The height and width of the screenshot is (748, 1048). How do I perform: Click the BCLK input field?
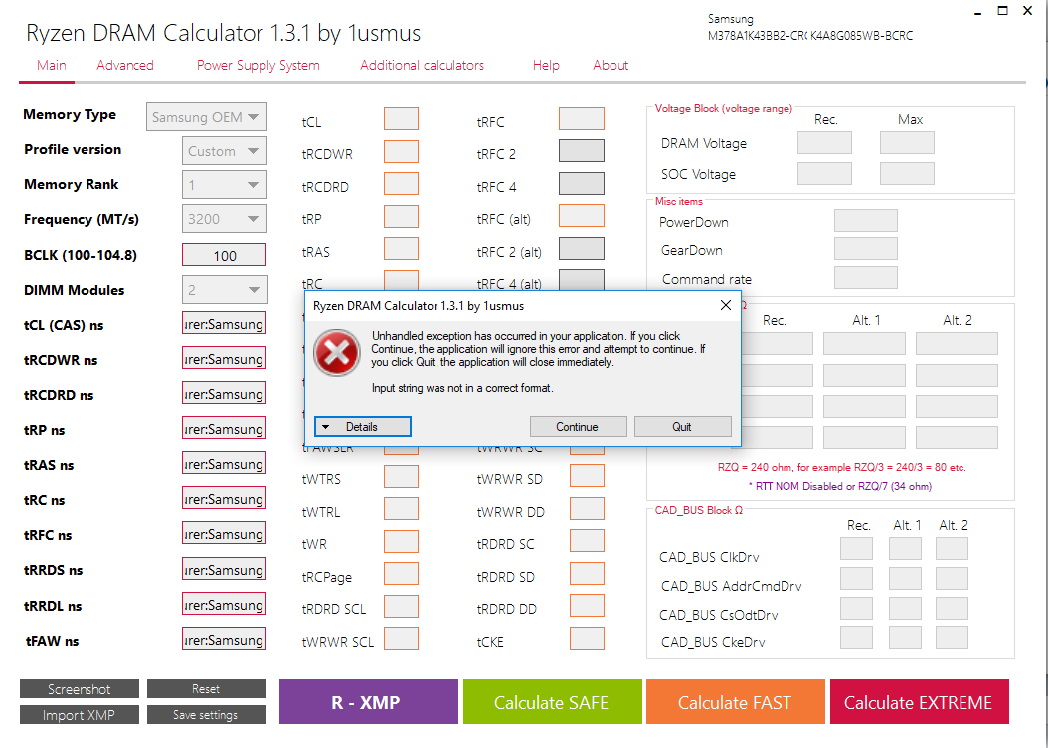[224, 255]
